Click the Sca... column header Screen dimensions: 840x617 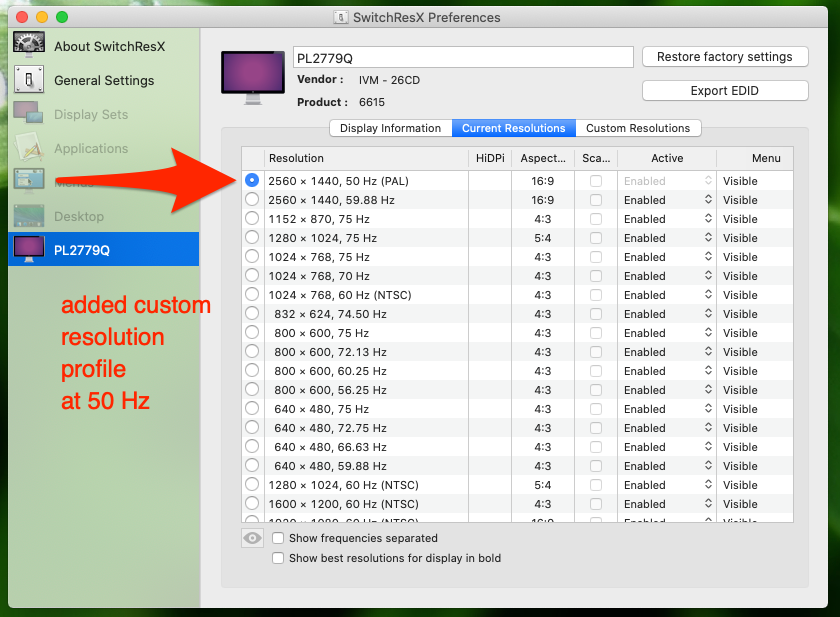(x=596, y=158)
